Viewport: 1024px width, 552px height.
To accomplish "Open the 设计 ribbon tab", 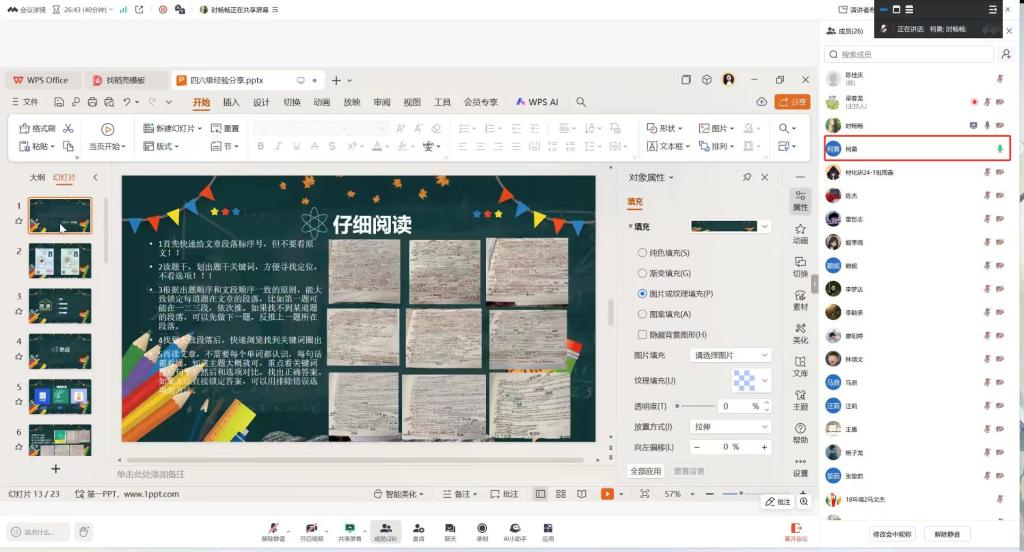I will pyautogui.click(x=261, y=102).
